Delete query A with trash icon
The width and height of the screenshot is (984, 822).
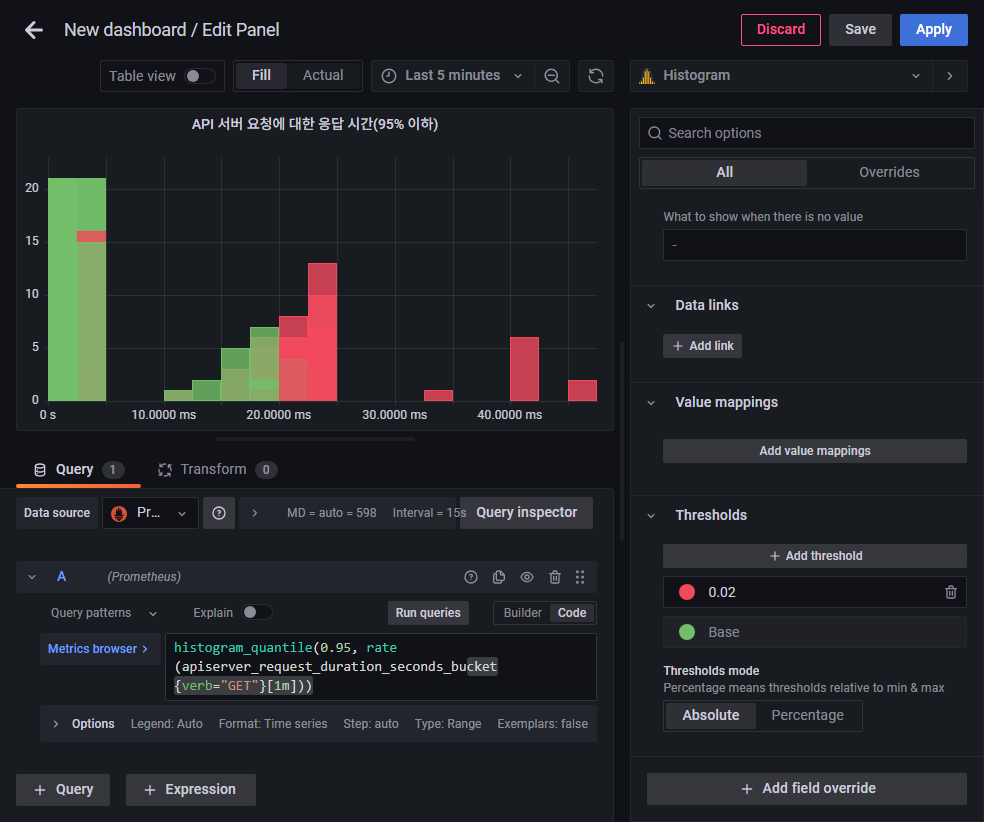click(555, 577)
